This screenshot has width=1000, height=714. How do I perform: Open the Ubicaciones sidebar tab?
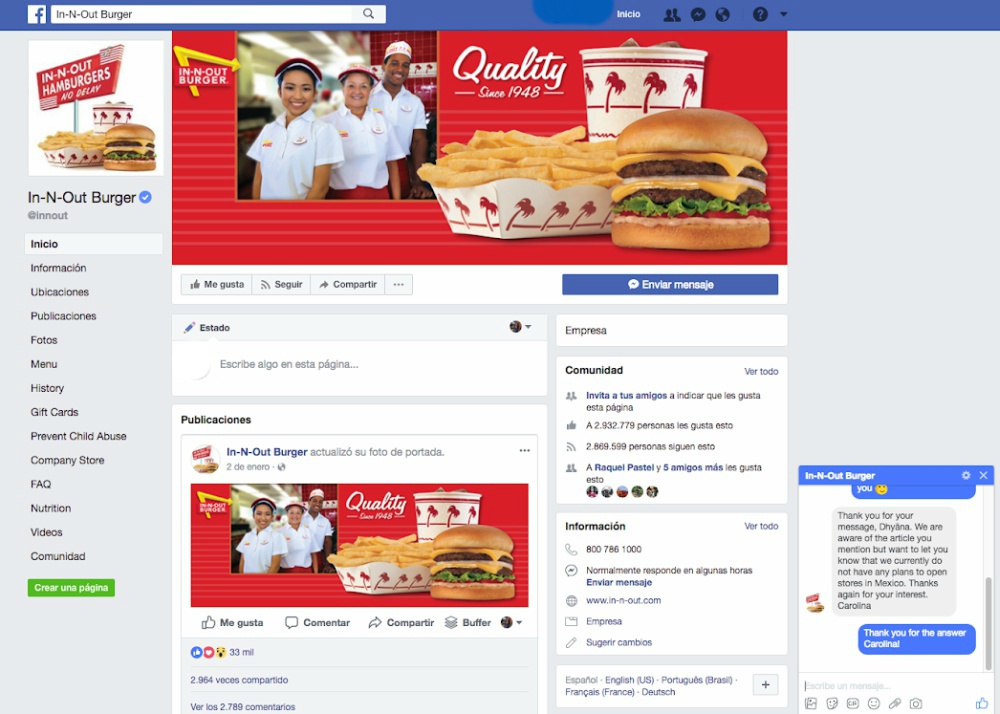(60, 292)
